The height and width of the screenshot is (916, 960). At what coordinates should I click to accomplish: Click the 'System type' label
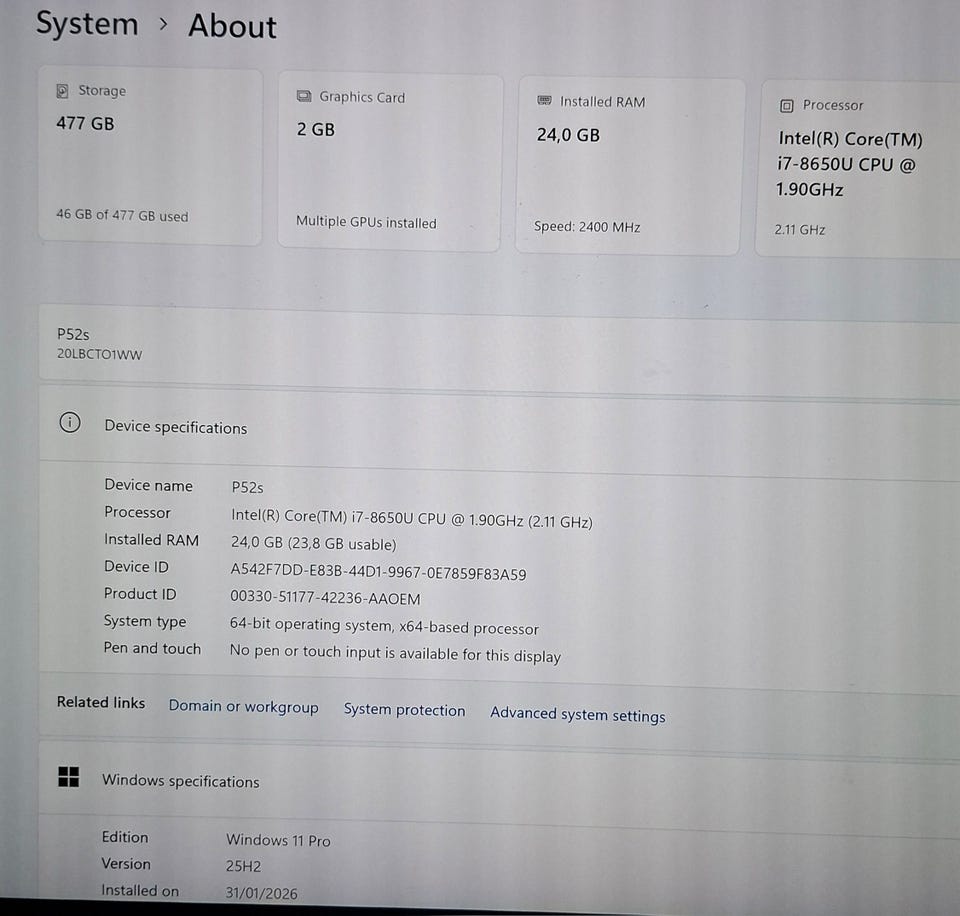(144, 621)
